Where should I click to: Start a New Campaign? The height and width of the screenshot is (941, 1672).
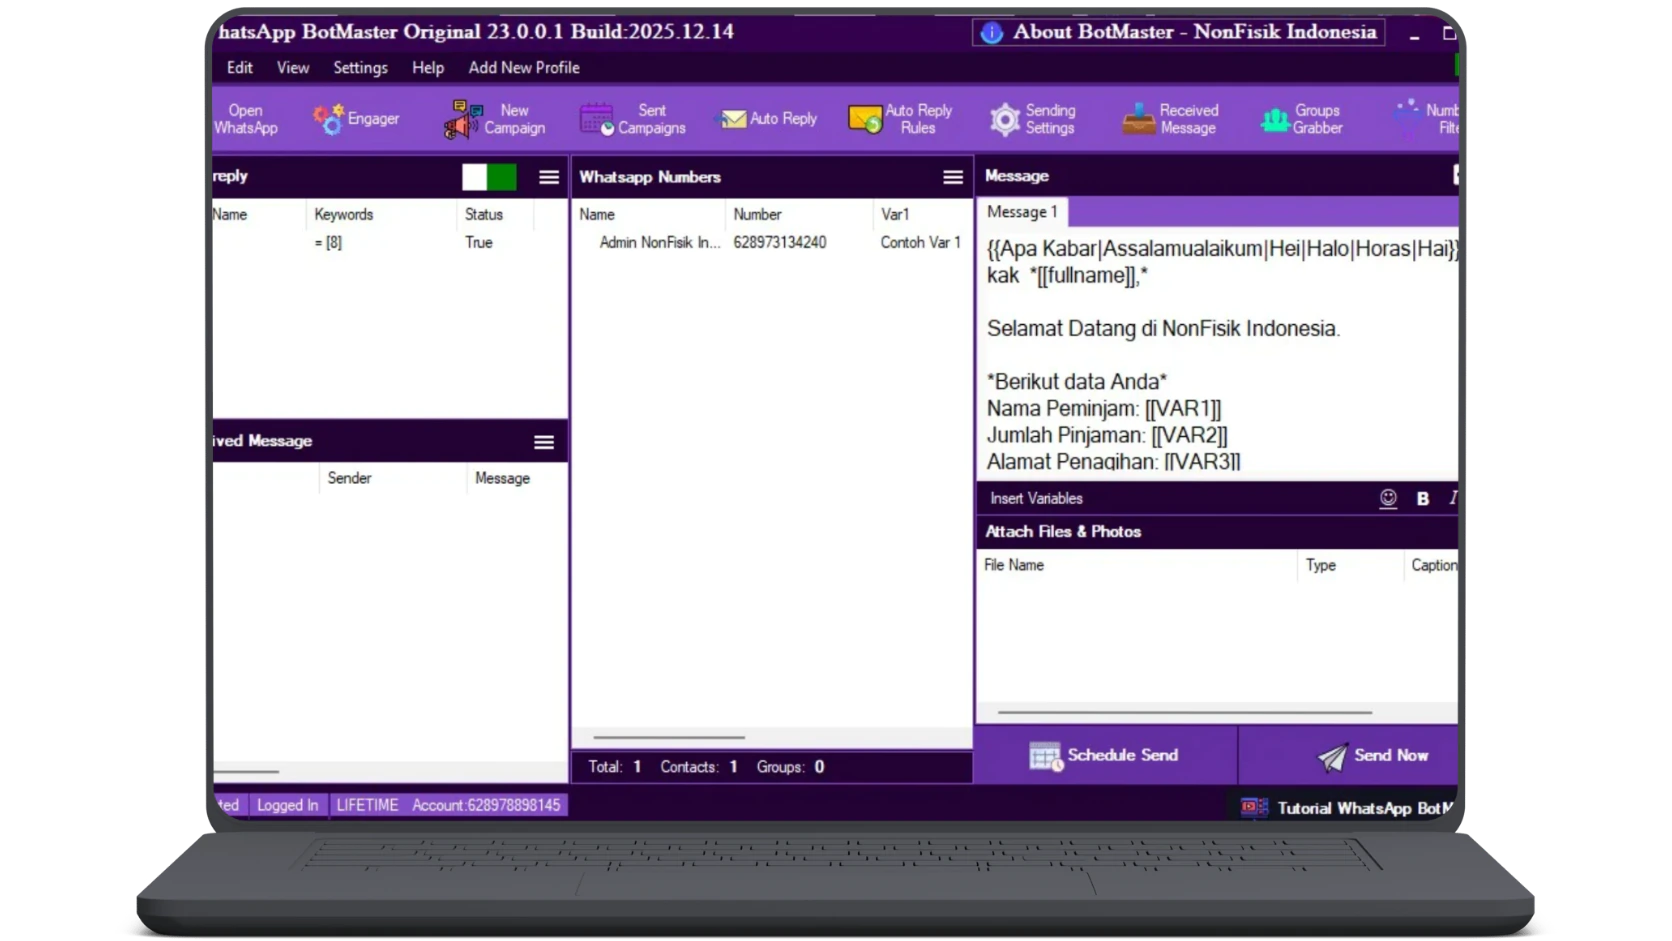(495, 119)
